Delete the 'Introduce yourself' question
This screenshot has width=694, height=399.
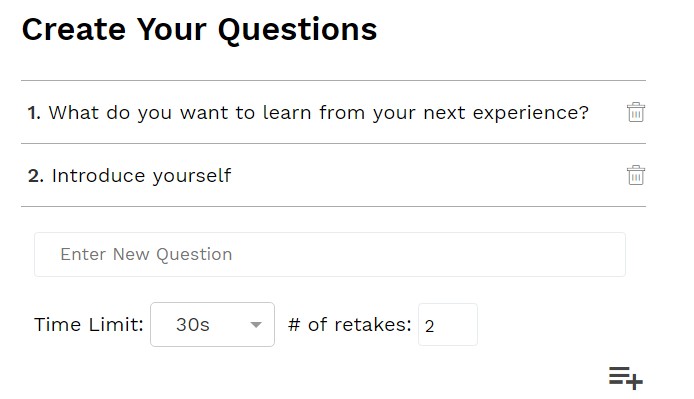tap(636, 175)
